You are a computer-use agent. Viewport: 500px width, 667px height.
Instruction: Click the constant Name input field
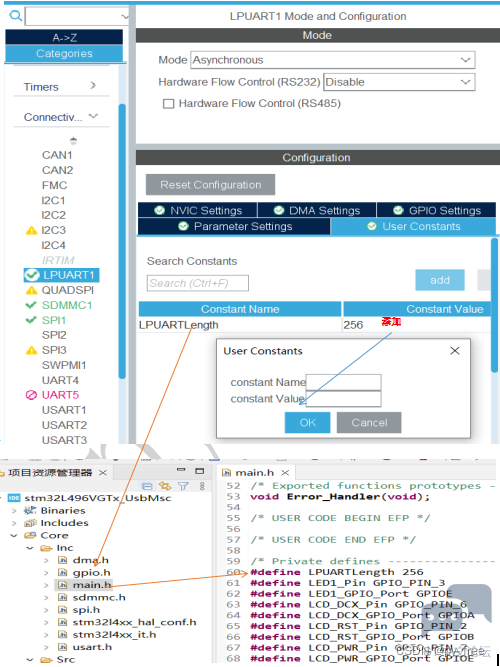[343, 382]
